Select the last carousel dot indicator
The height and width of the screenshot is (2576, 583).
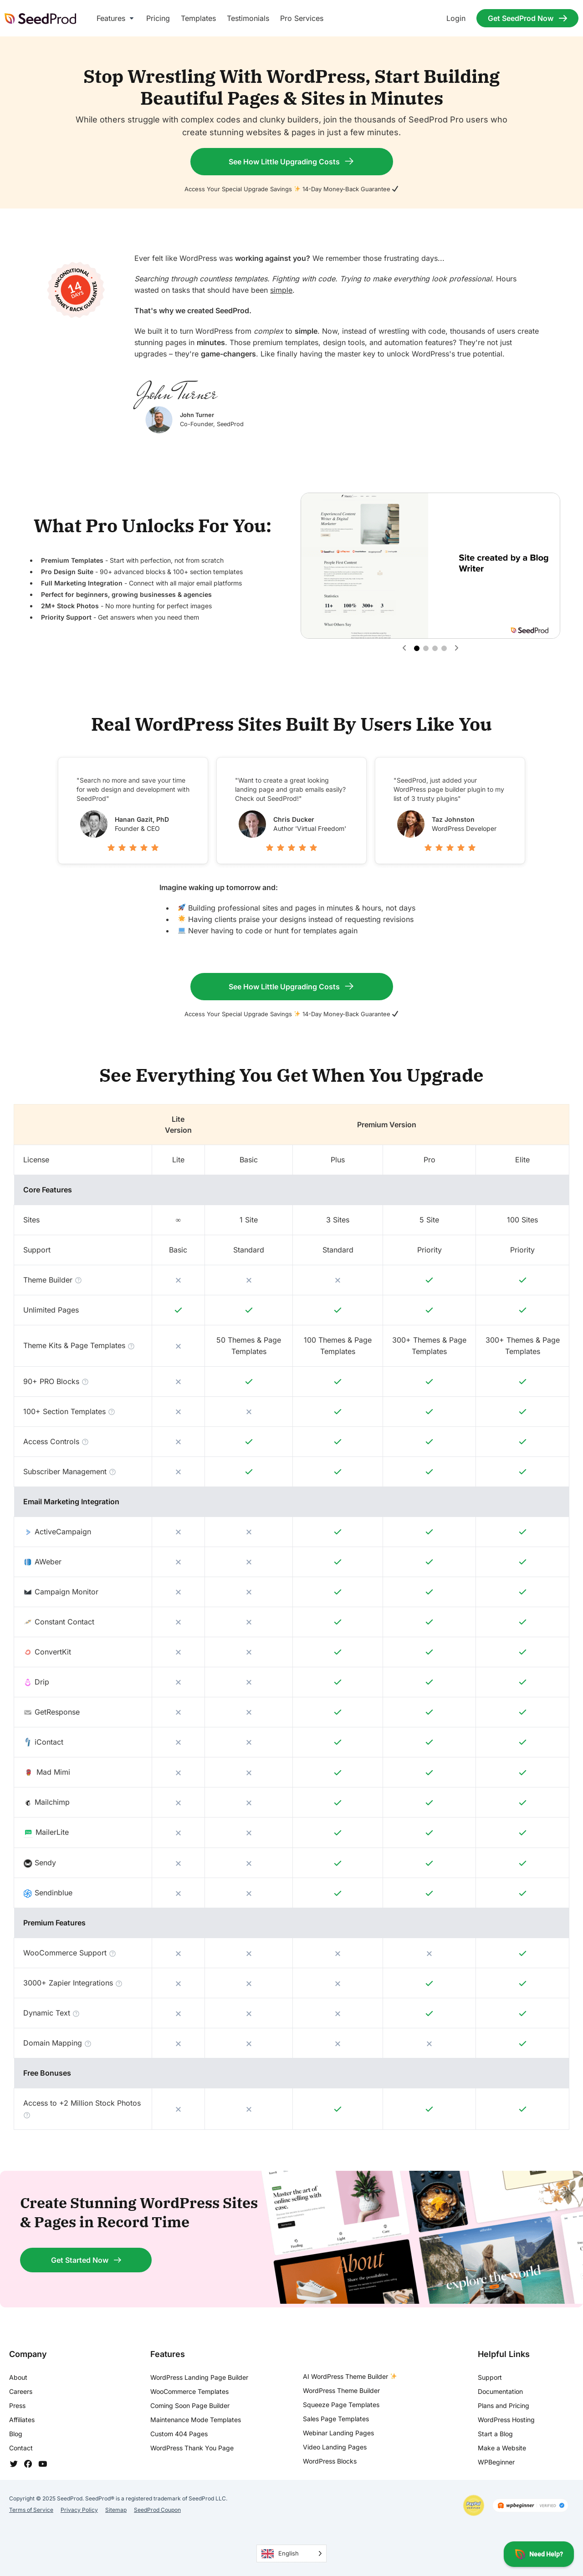pyautogui.click(x=444, y=648)
